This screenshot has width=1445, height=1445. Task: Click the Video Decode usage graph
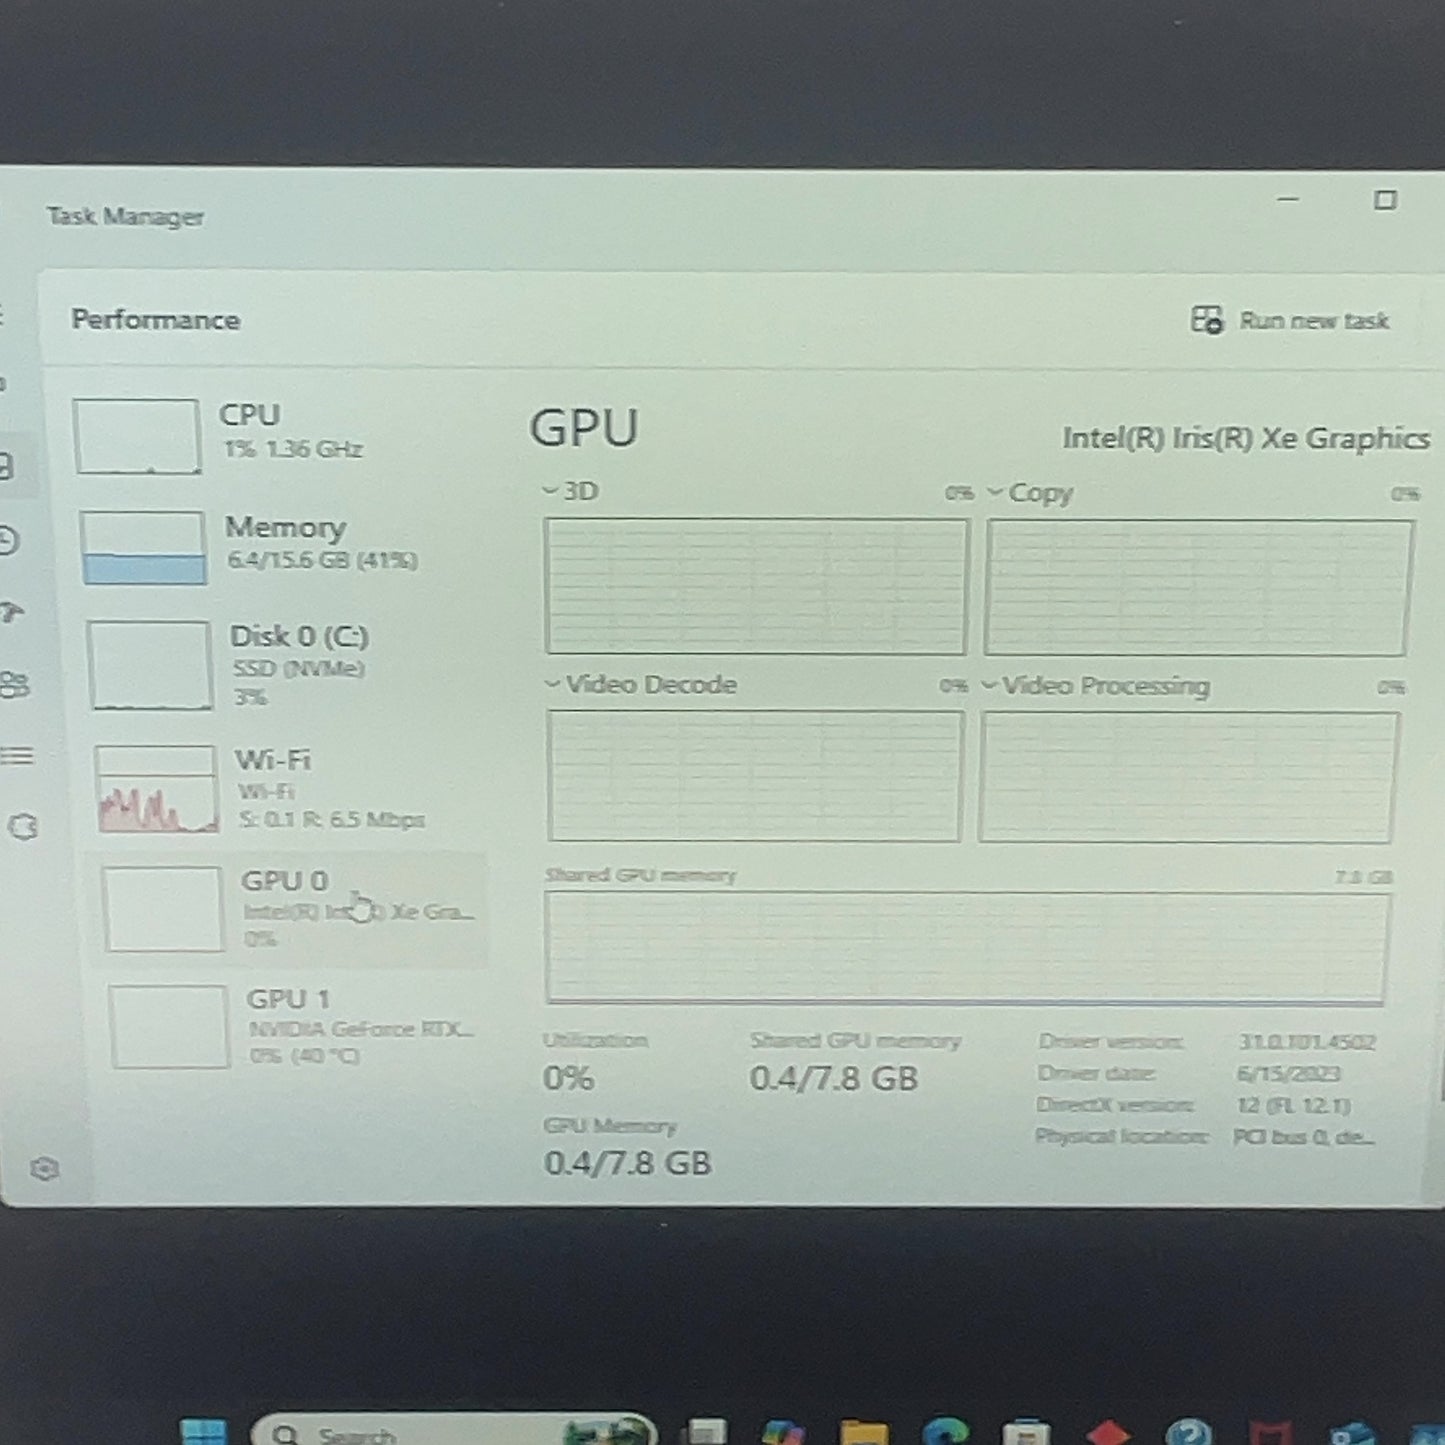(755, 776)
